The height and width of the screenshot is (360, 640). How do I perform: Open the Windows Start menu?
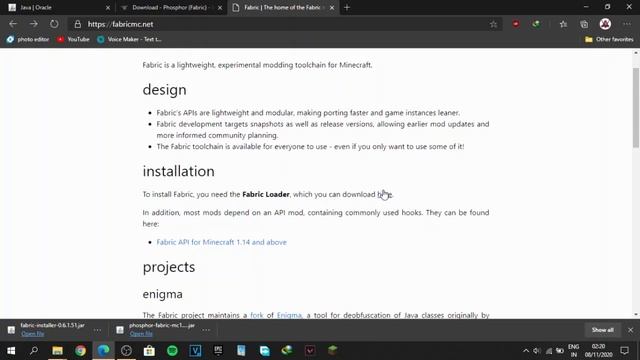(x=11, y=350)
